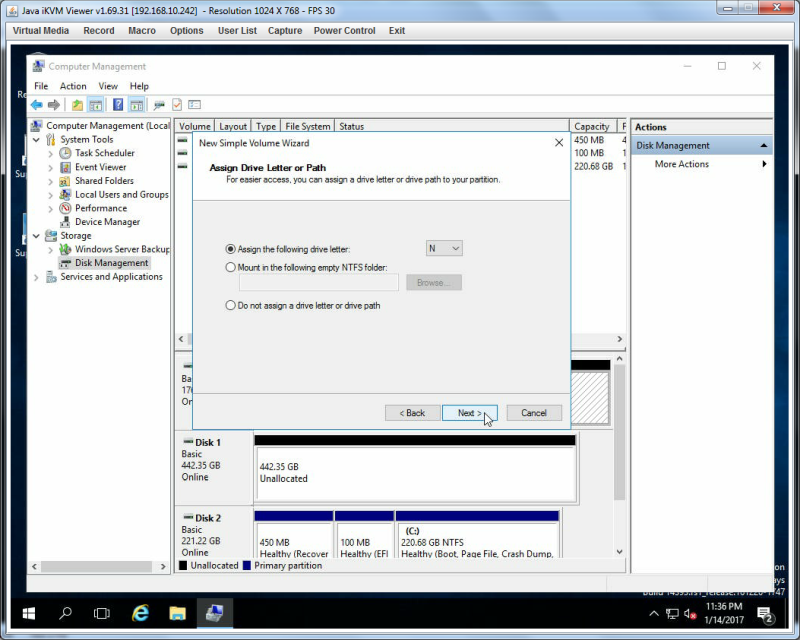Open the View menu
Screen dimensions: 800x640
point(108,86)
